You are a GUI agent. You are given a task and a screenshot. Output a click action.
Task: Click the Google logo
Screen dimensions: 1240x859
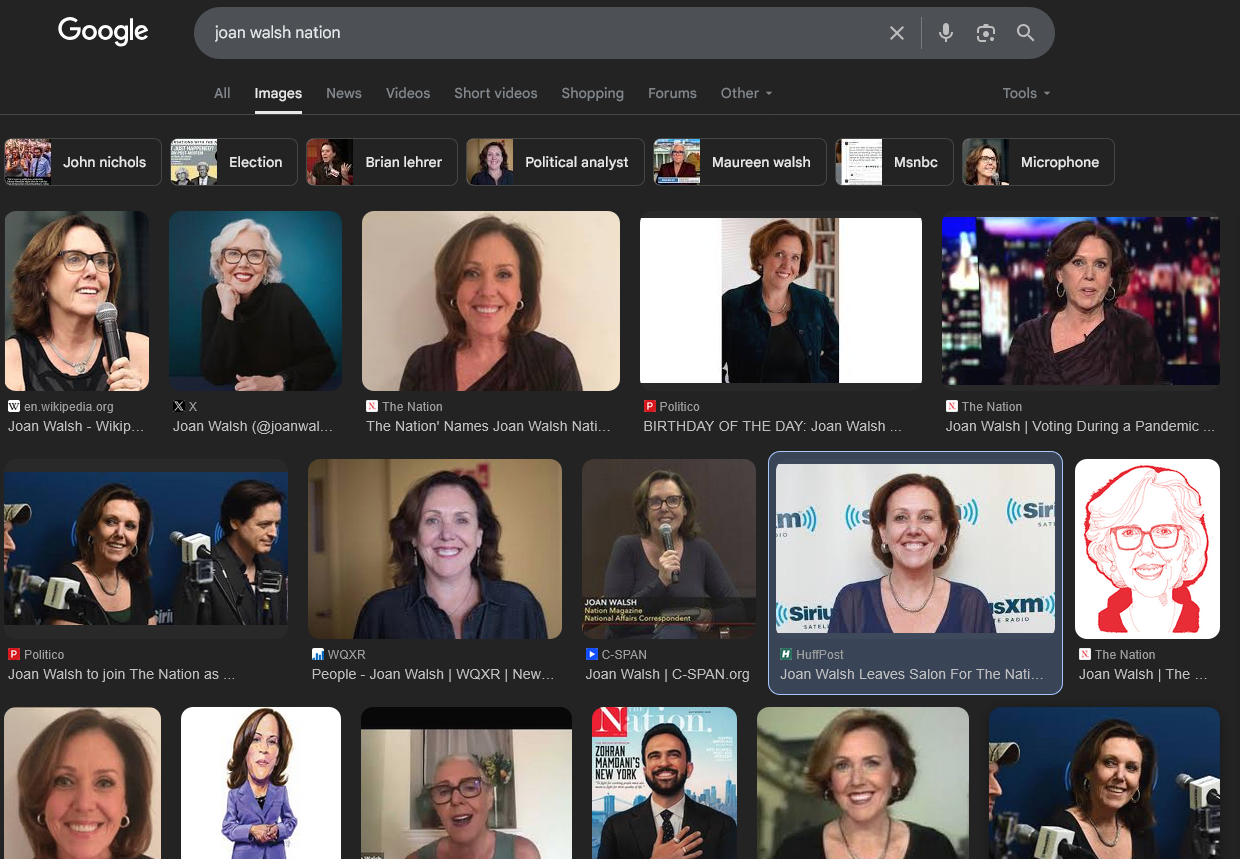pos(103,32)
